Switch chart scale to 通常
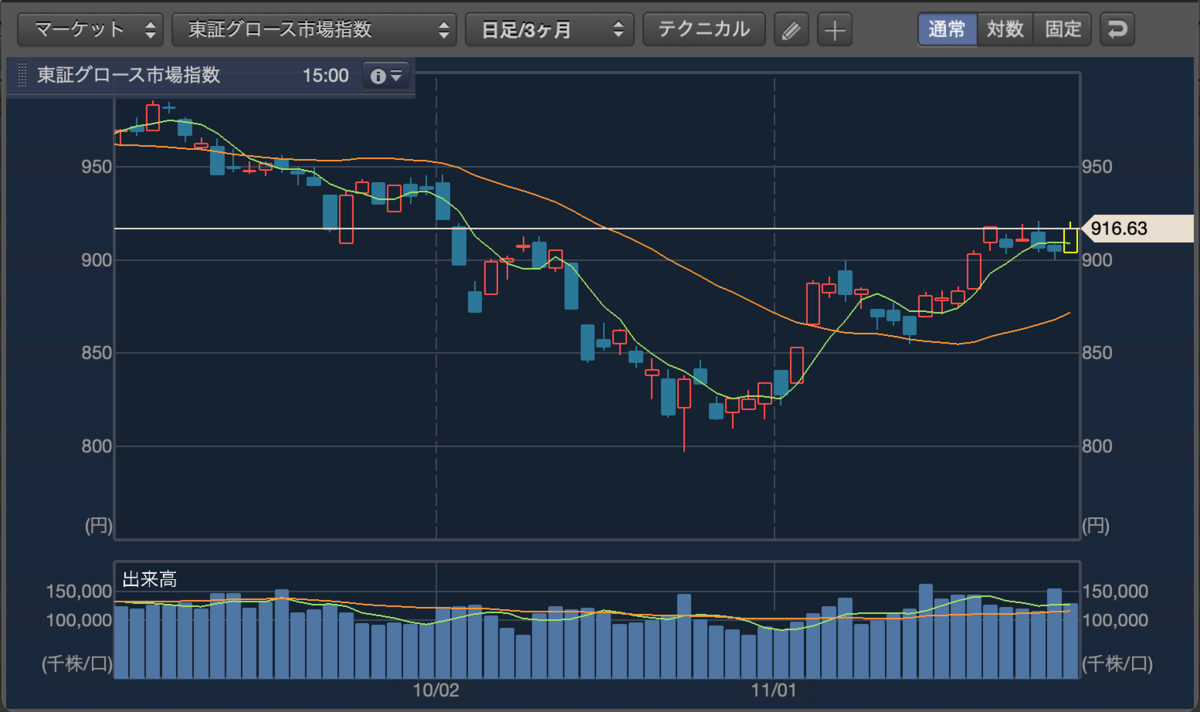 click(x=947, y=29)
